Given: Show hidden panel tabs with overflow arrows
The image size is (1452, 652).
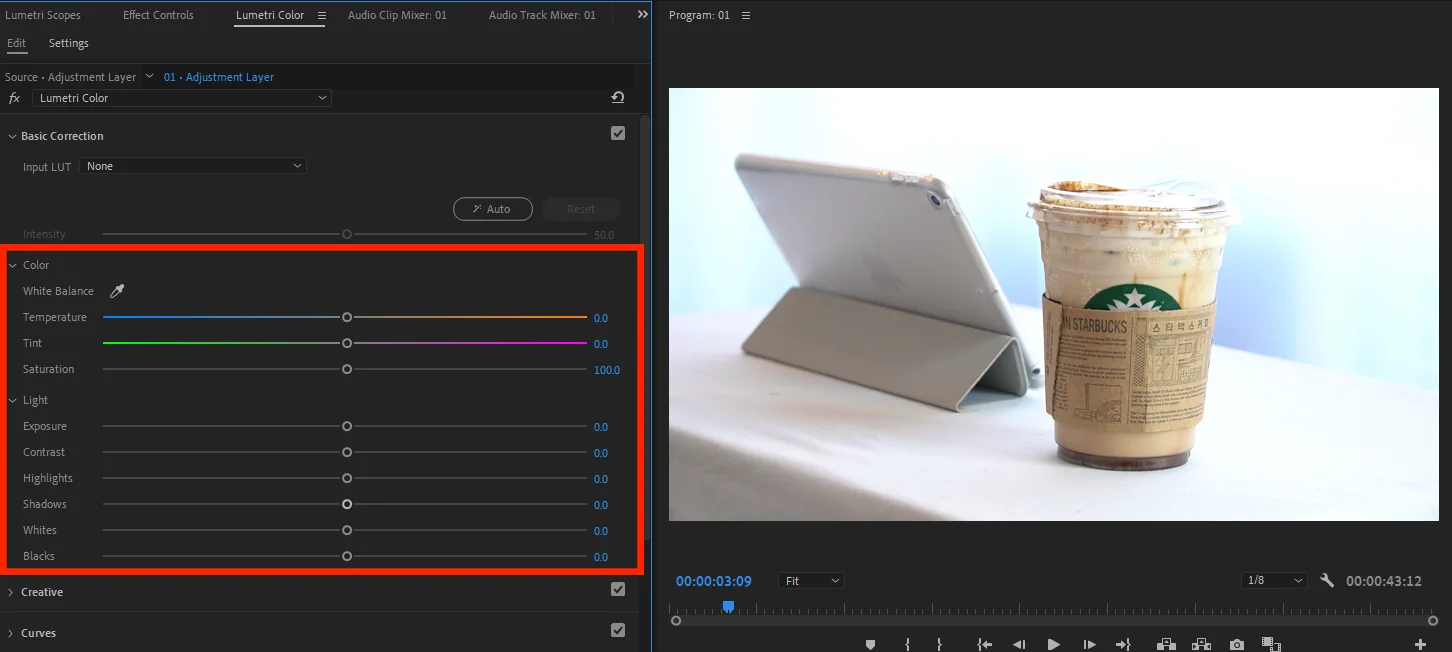Looking at the screenshot, I should 642,14.
